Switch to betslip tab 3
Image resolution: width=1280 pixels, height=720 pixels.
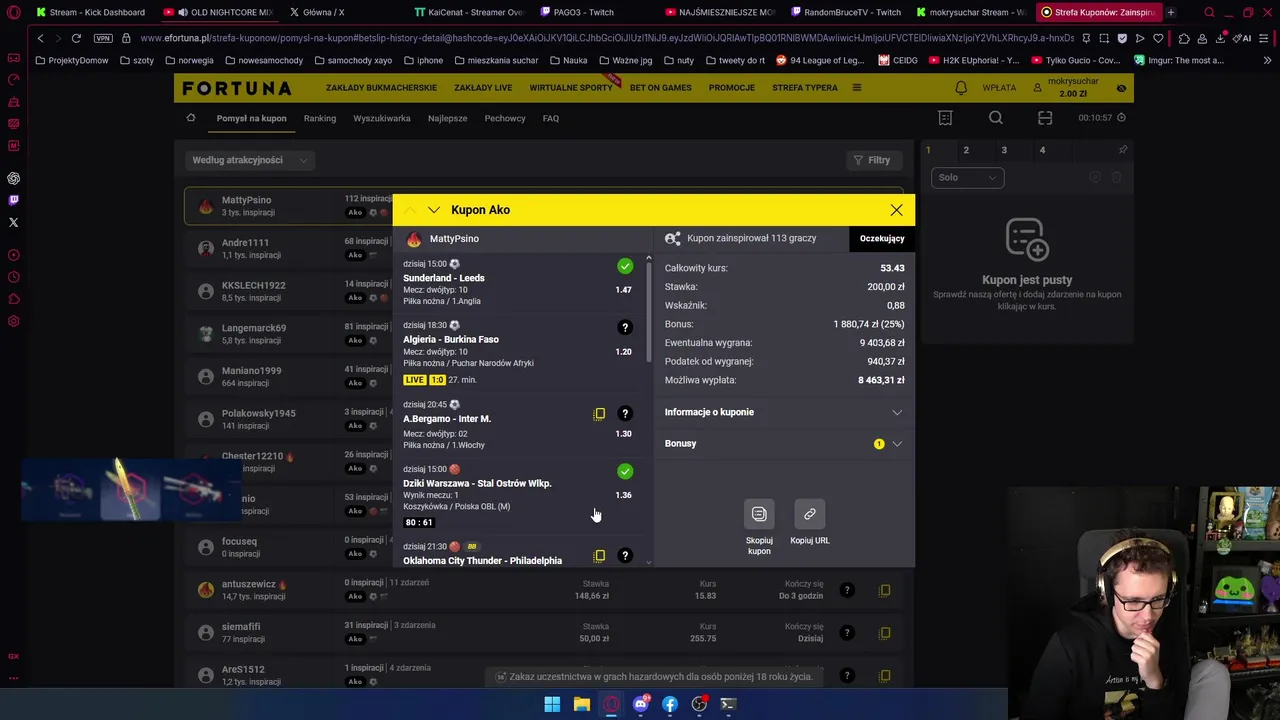(1004, 150)
